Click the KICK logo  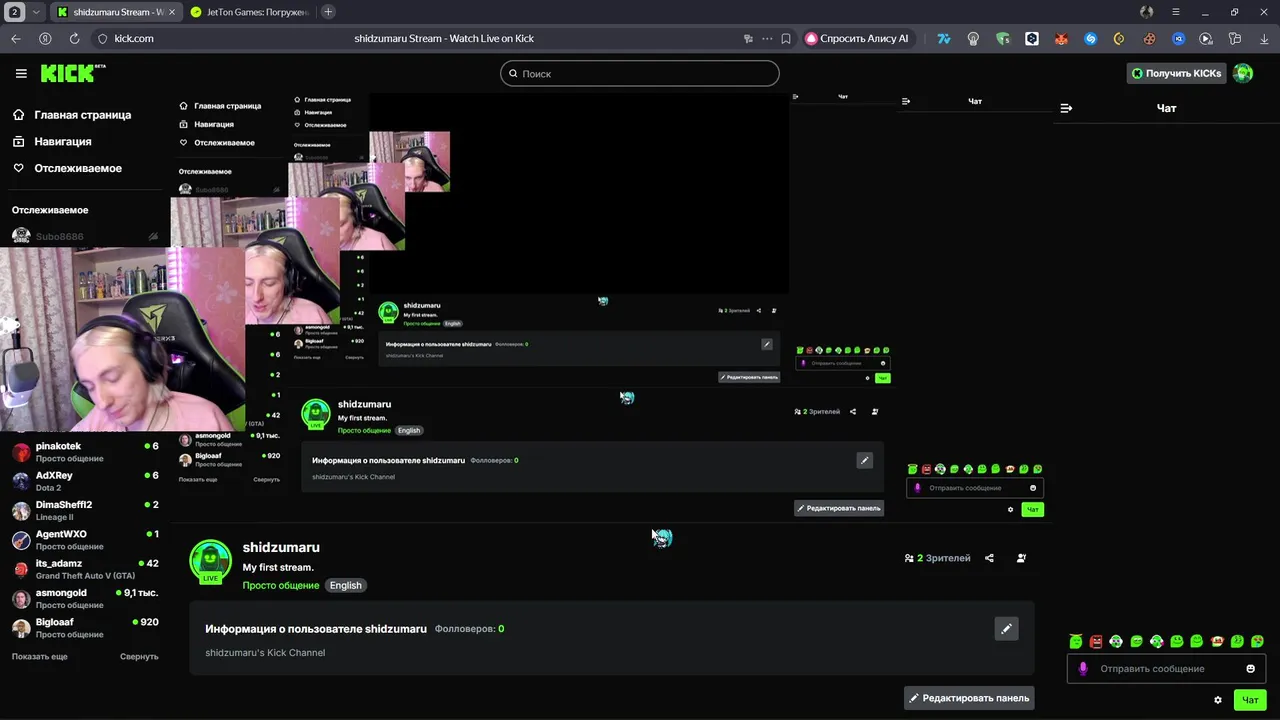[x=72, y=73]
